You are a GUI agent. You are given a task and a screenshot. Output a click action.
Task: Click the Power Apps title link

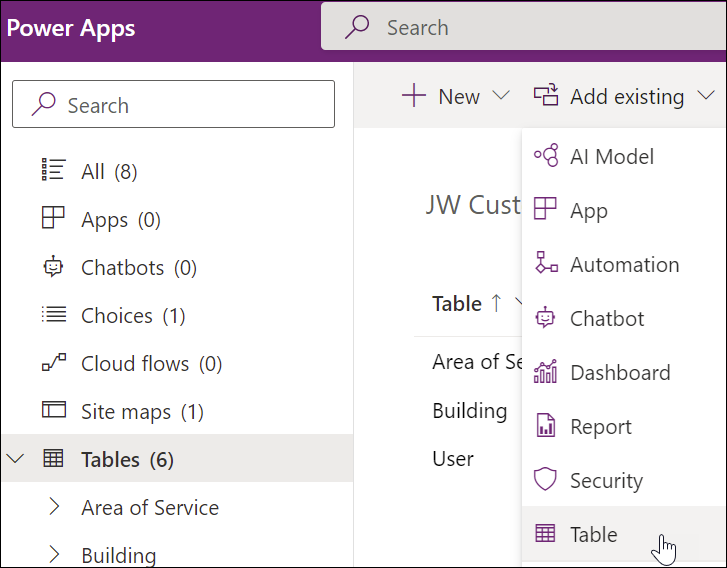pos(71,28)
